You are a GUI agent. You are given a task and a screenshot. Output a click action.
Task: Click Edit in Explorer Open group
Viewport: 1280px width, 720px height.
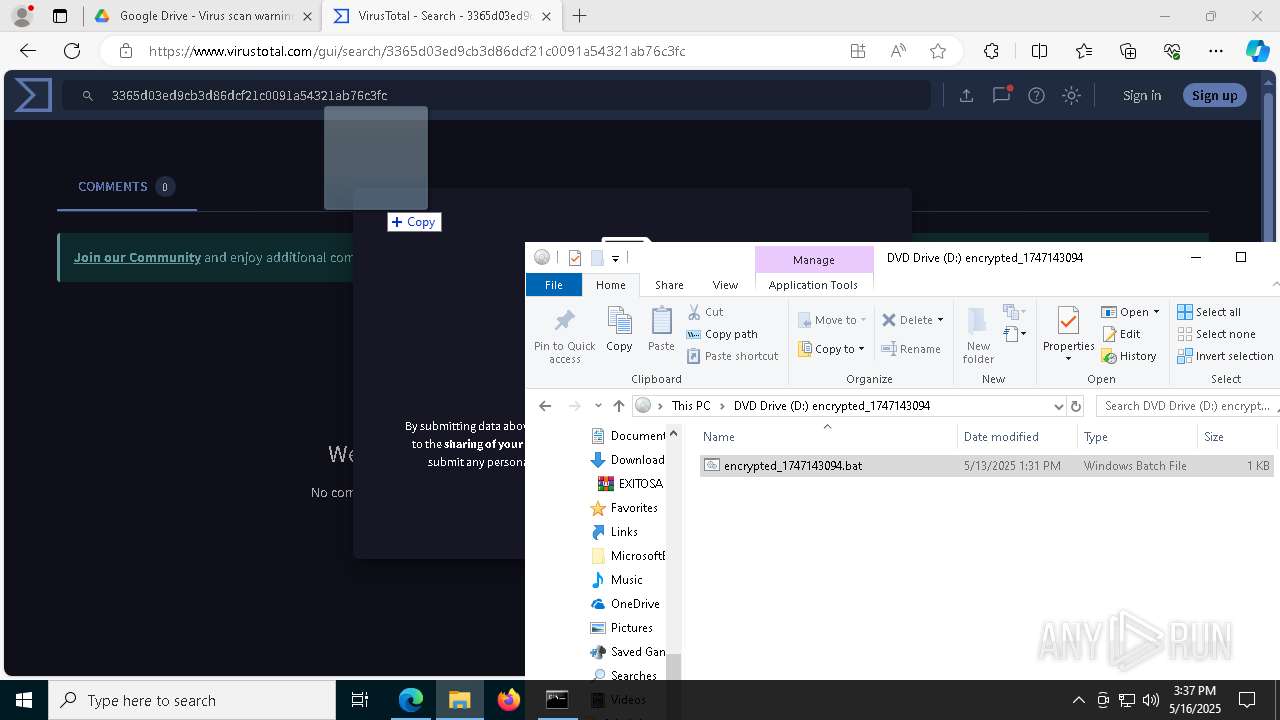tap(1121, 334)
